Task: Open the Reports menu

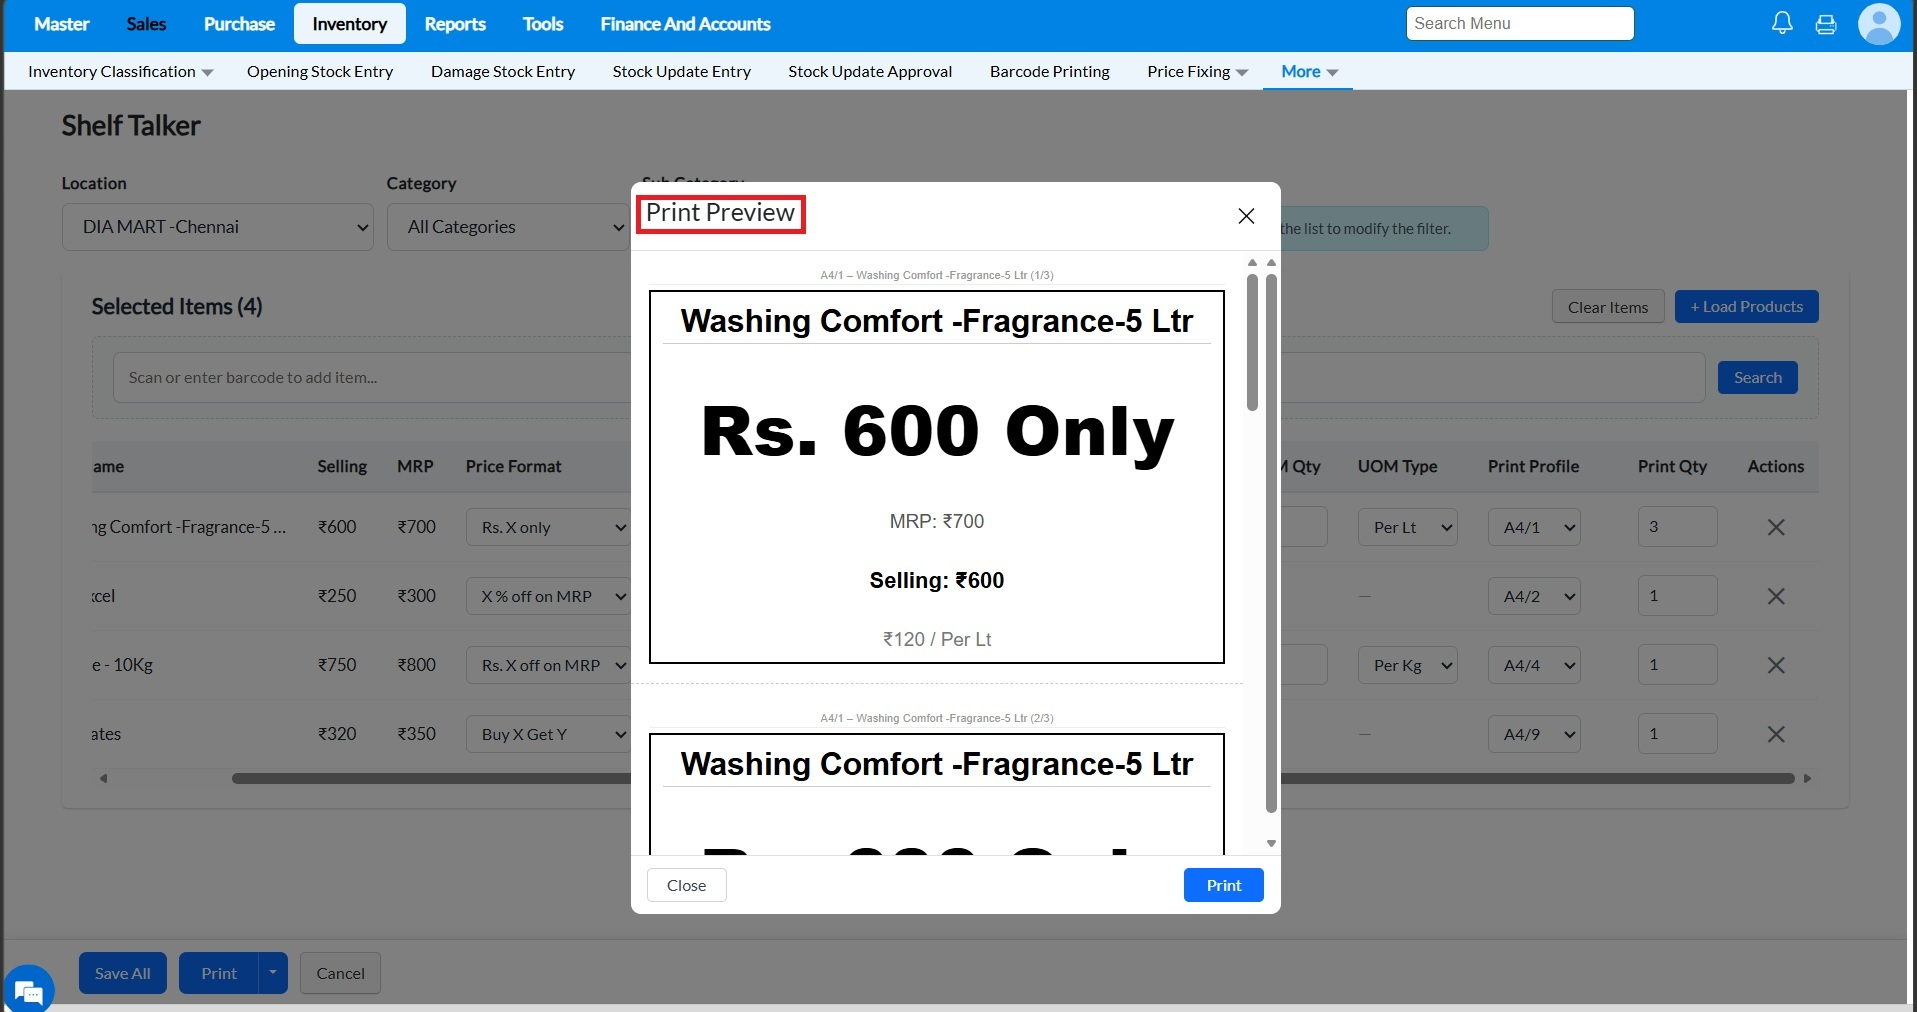Action: pos(455,24)
